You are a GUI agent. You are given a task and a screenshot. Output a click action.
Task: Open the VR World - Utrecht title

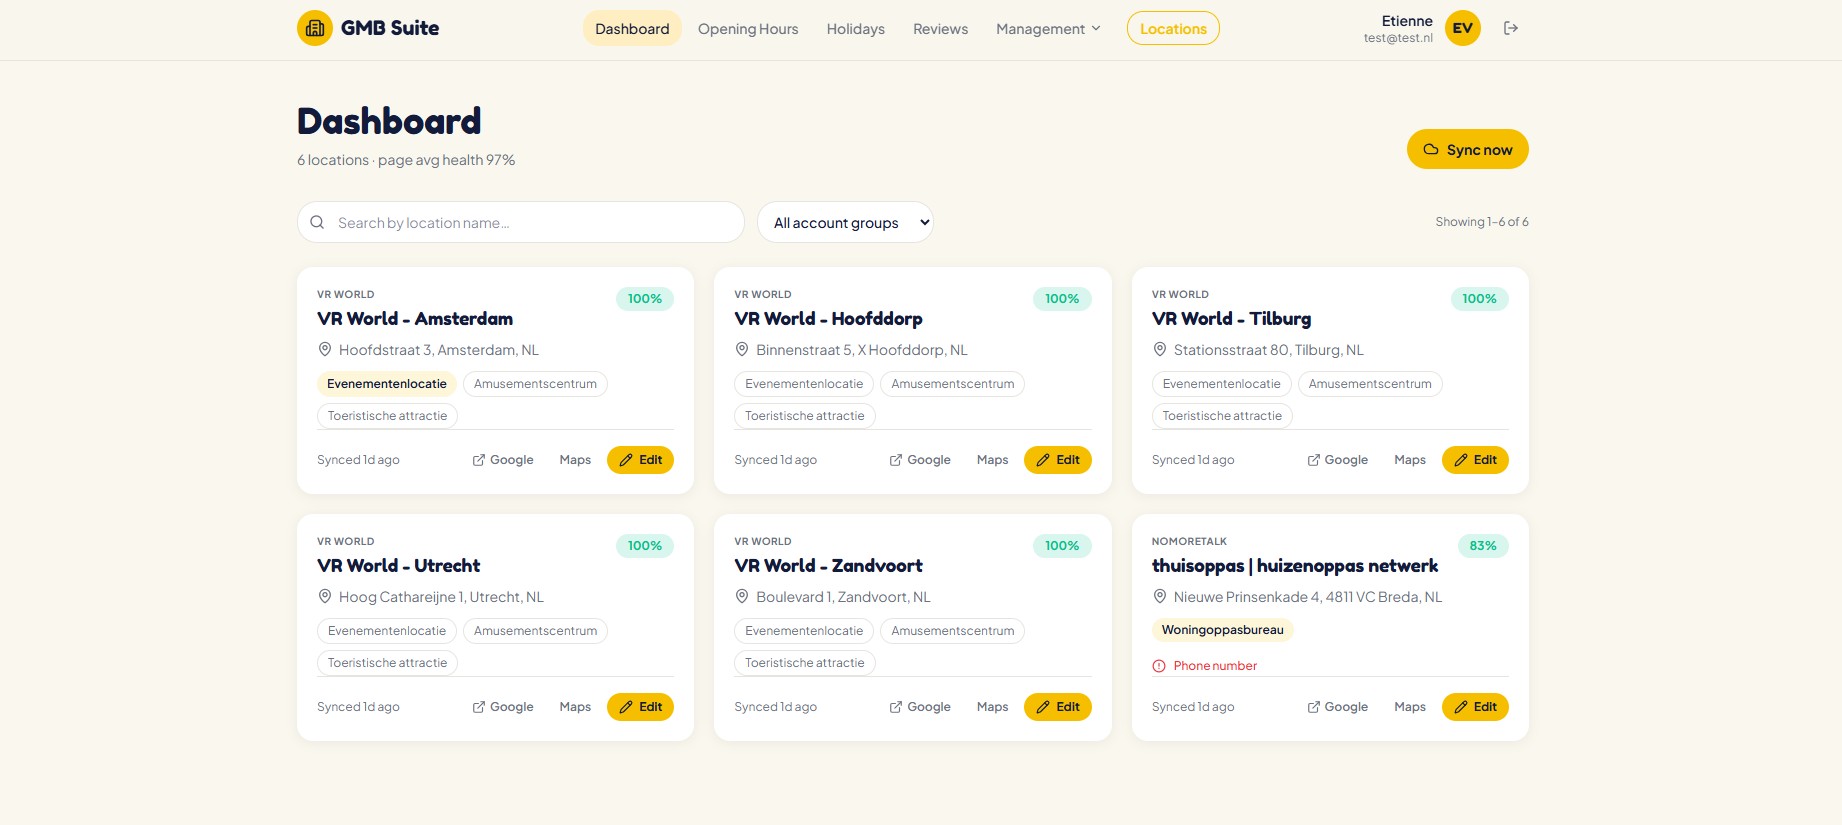click(x=398, y=566)
